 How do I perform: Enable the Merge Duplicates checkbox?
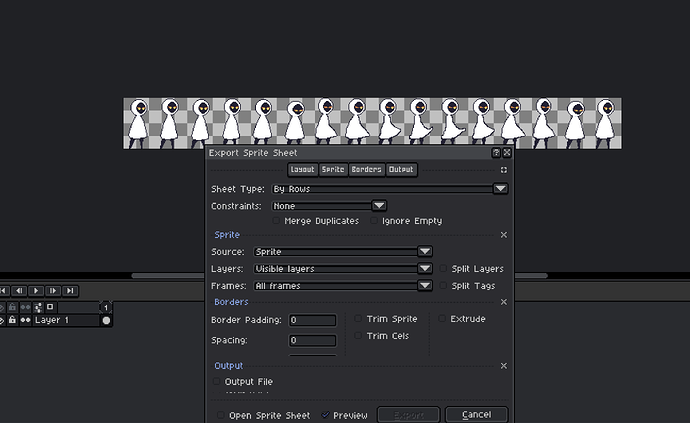pos(277,221)
